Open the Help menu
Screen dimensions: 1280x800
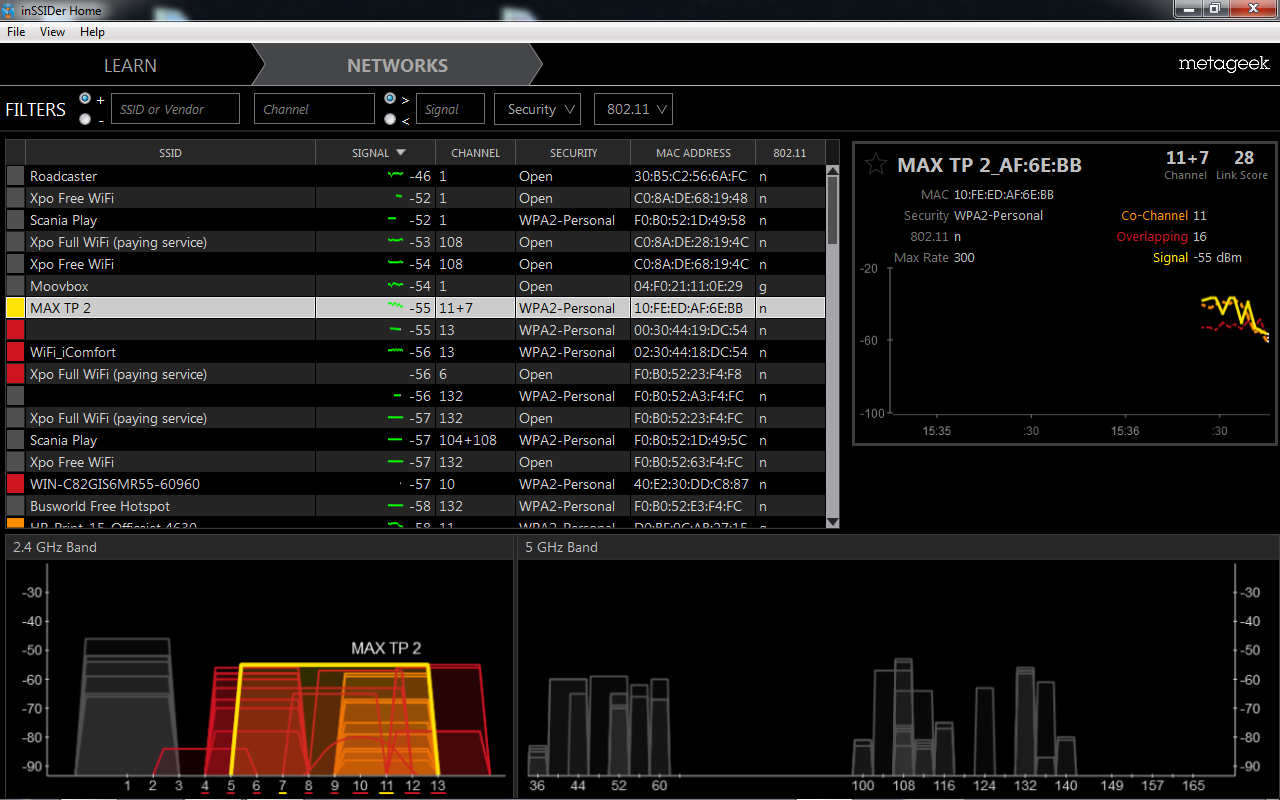(x=92, y=32)
